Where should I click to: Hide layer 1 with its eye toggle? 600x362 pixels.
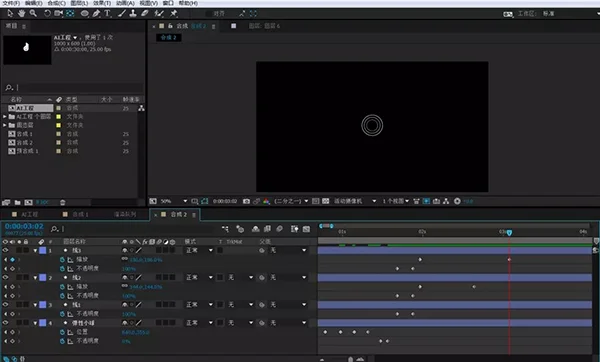(x=5, y=250)
